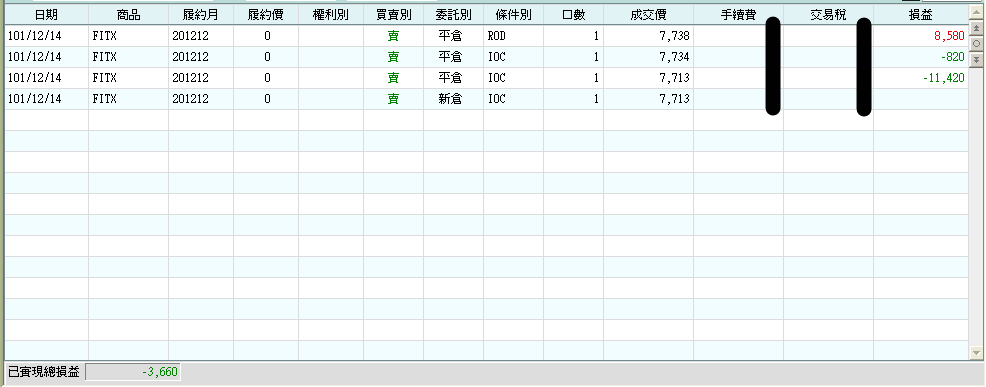
Task: Click the lot count 1 in the ROD row
Action: coord(595,36)
